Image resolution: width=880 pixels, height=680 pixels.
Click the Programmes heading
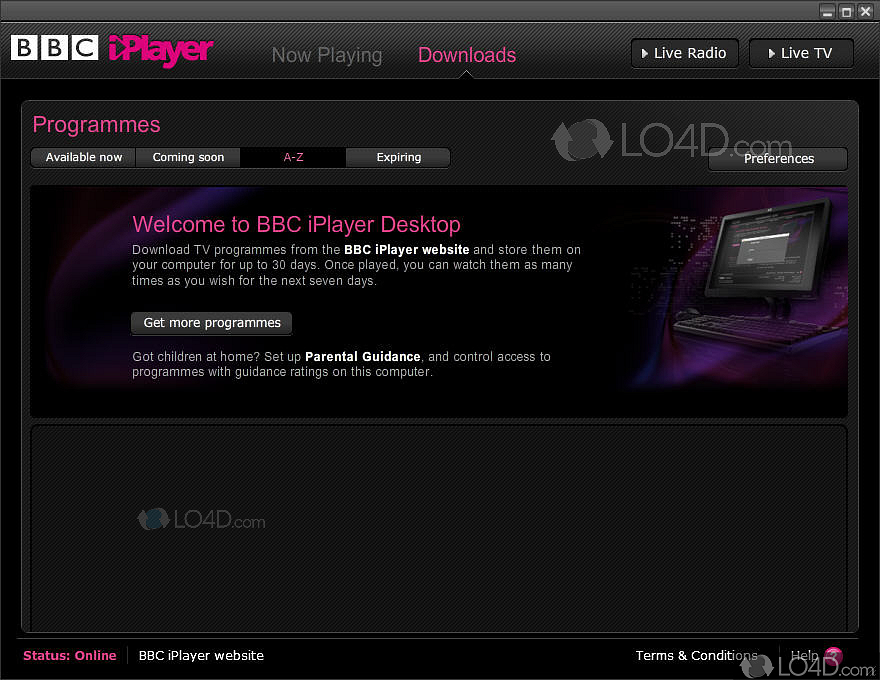point(97,125)
